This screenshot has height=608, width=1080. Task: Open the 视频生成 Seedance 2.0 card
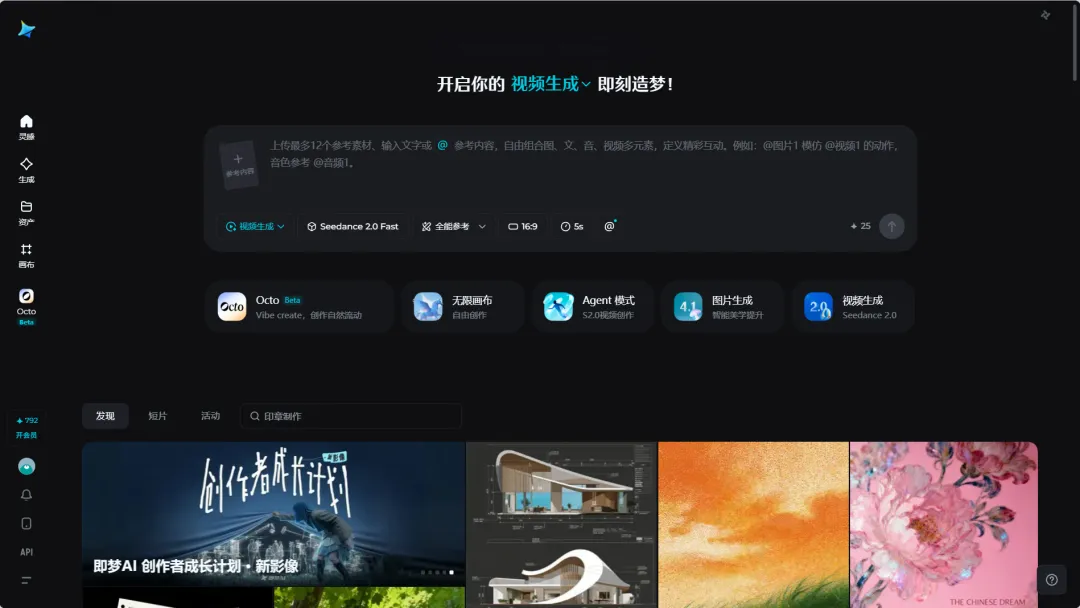point(853,307)
